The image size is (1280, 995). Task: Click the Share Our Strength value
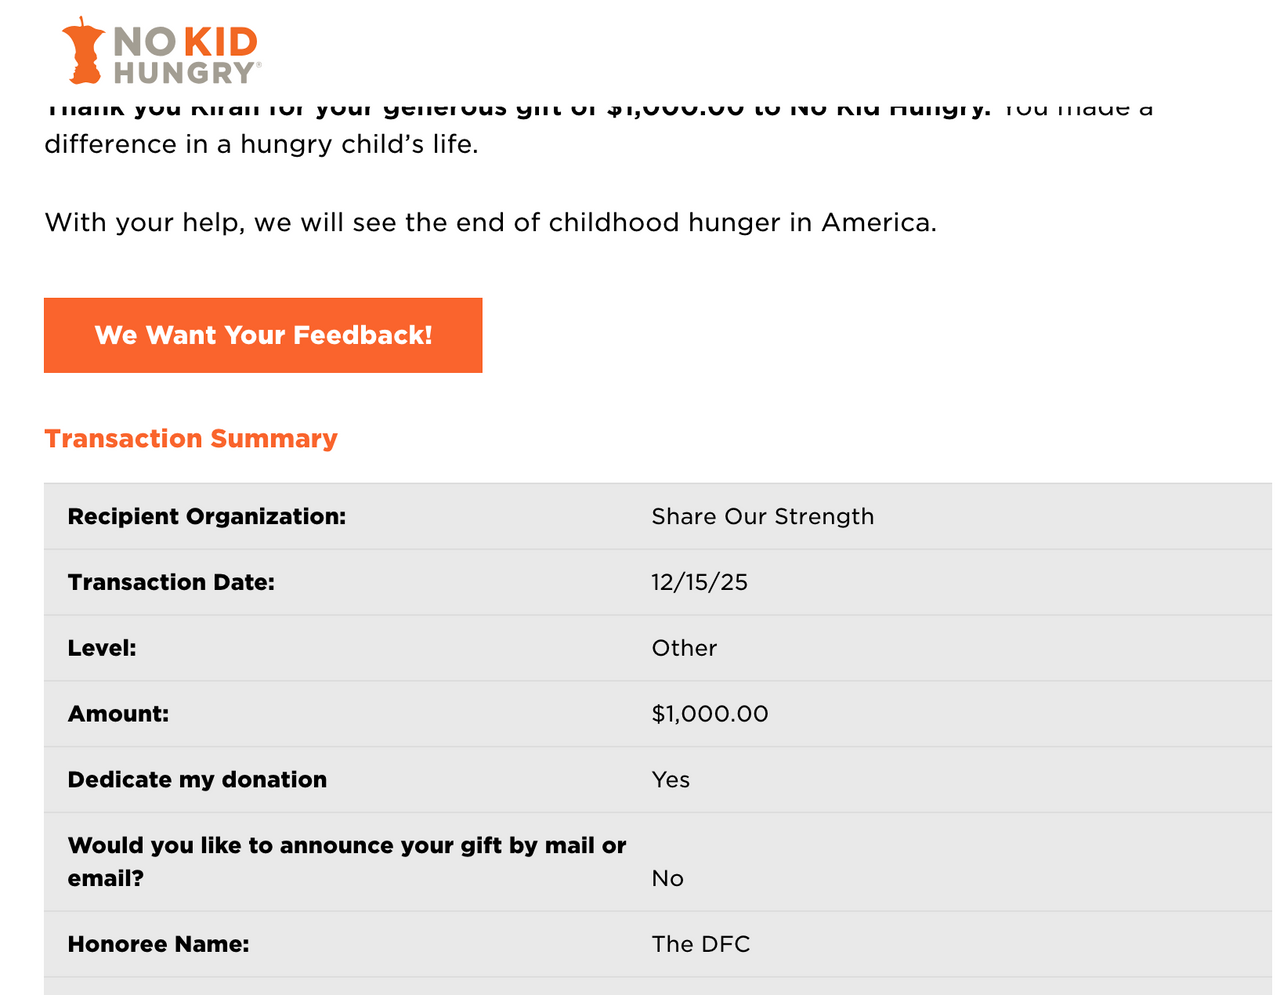[763, 517]
